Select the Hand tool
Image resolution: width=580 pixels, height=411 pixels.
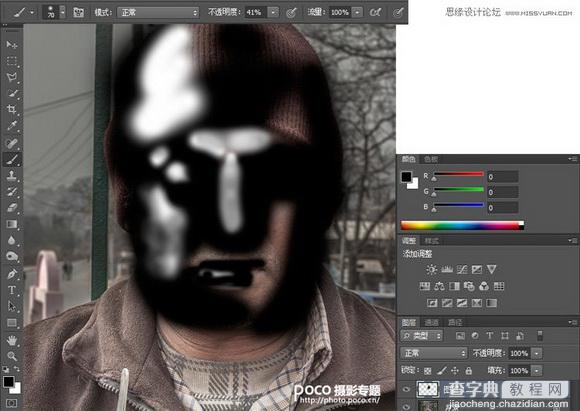click(11, 340)
